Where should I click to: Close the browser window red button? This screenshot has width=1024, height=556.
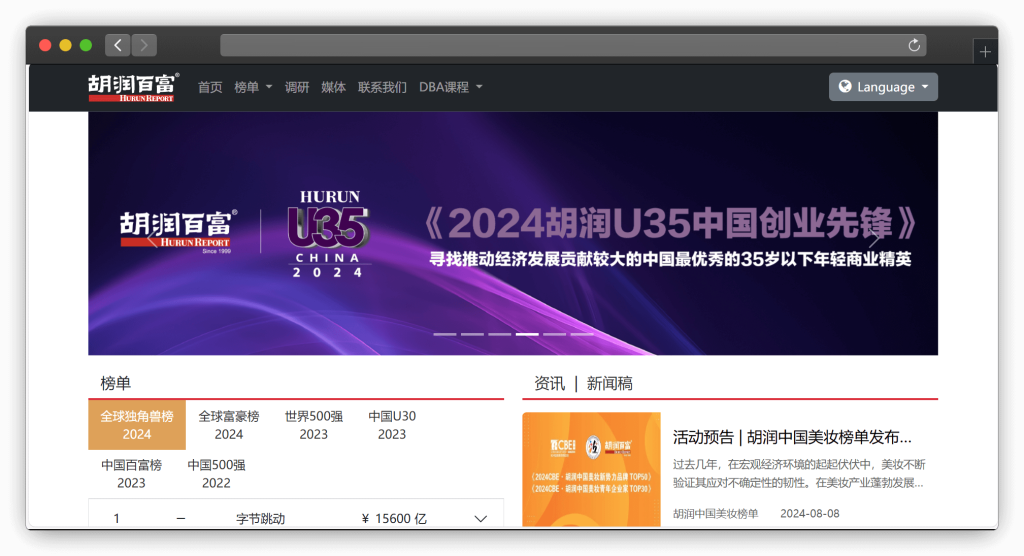[x=45, y=45]
